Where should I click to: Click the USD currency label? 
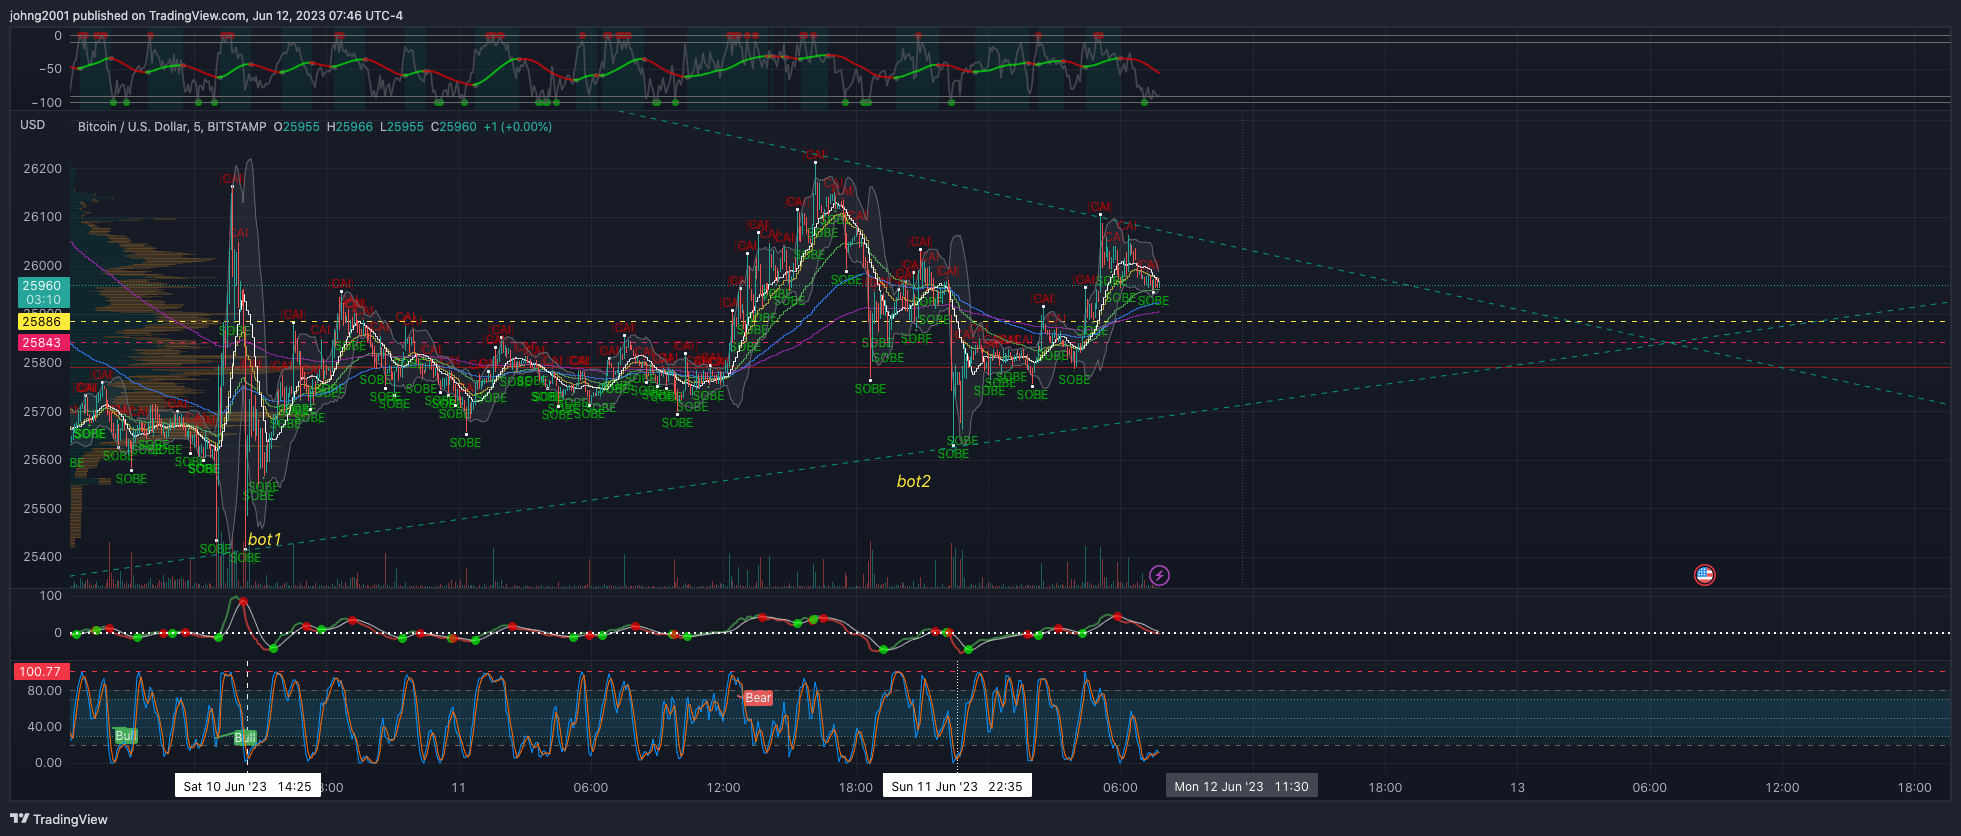click(x=33, y=125)
